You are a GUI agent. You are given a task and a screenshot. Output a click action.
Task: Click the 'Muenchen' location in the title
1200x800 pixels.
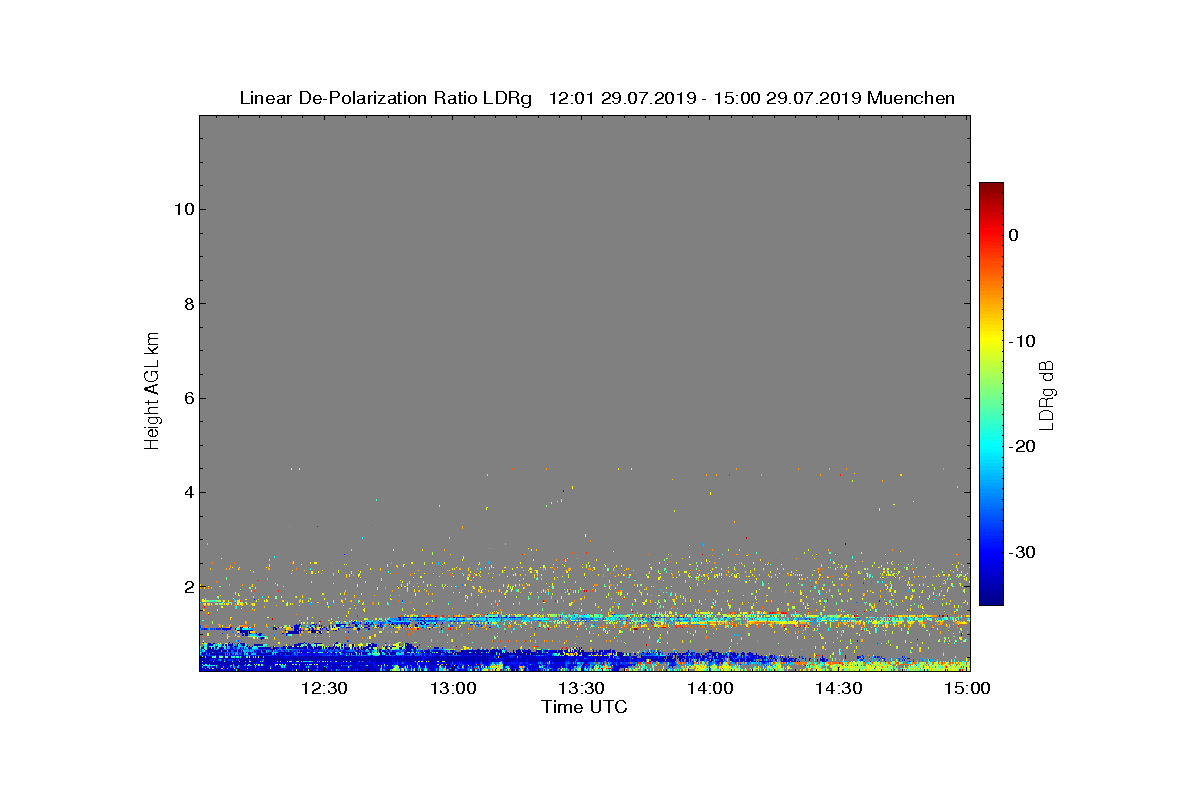(911, 98)
